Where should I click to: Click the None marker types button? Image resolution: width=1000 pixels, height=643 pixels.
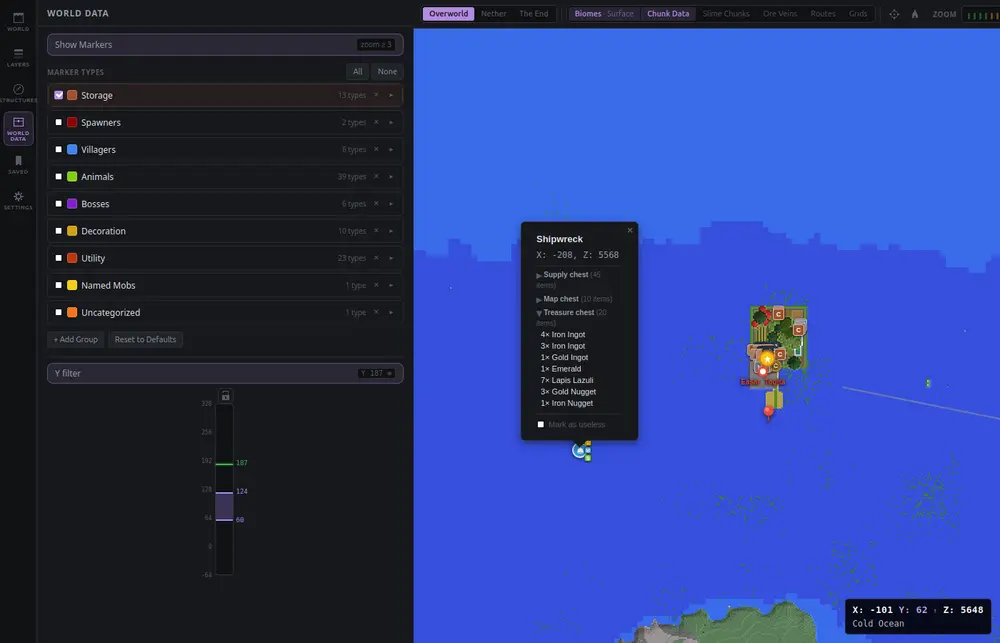click(x=387, y=71)
